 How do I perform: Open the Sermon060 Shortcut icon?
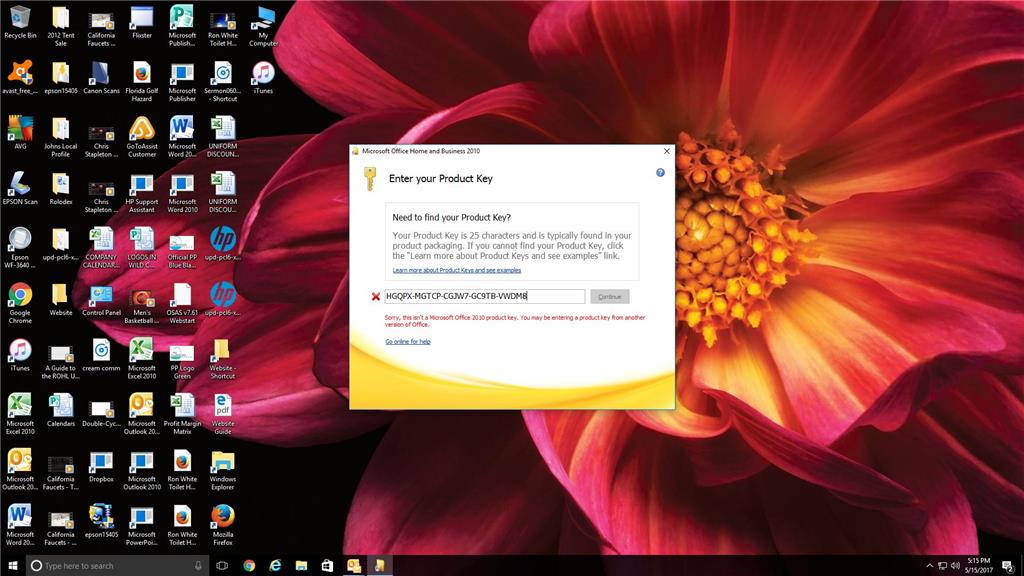click(x=223, y=81)
